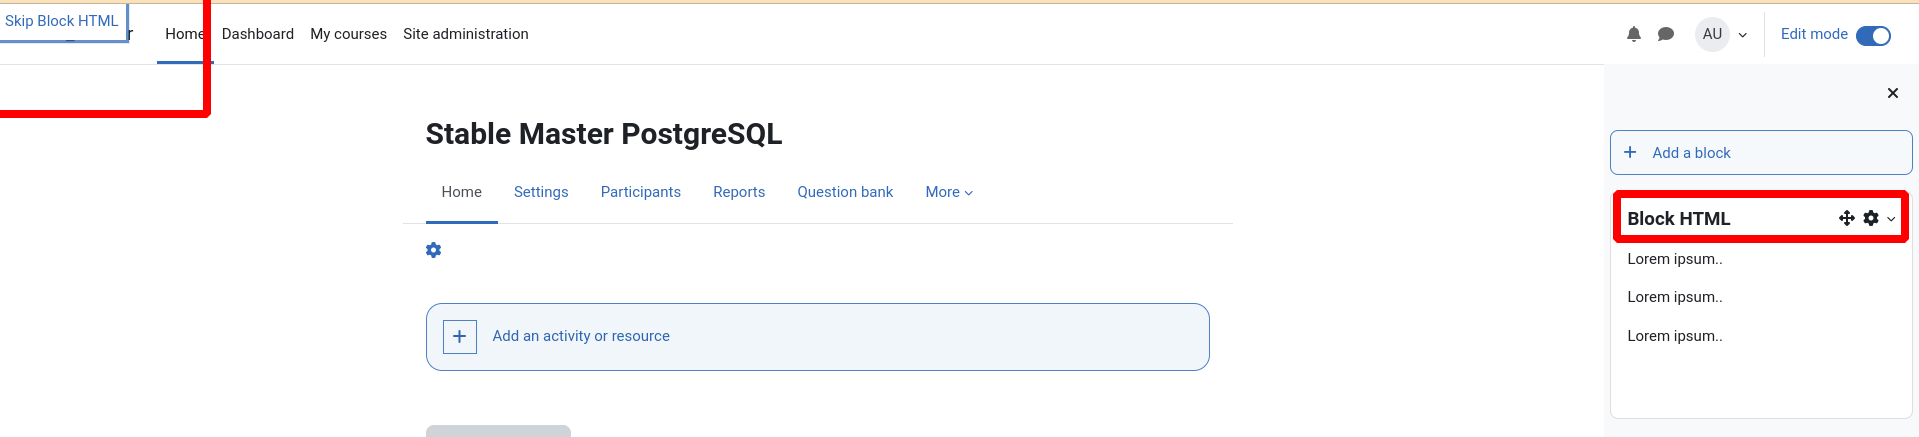Select the Home secondary tab

[x=462, y=192]
